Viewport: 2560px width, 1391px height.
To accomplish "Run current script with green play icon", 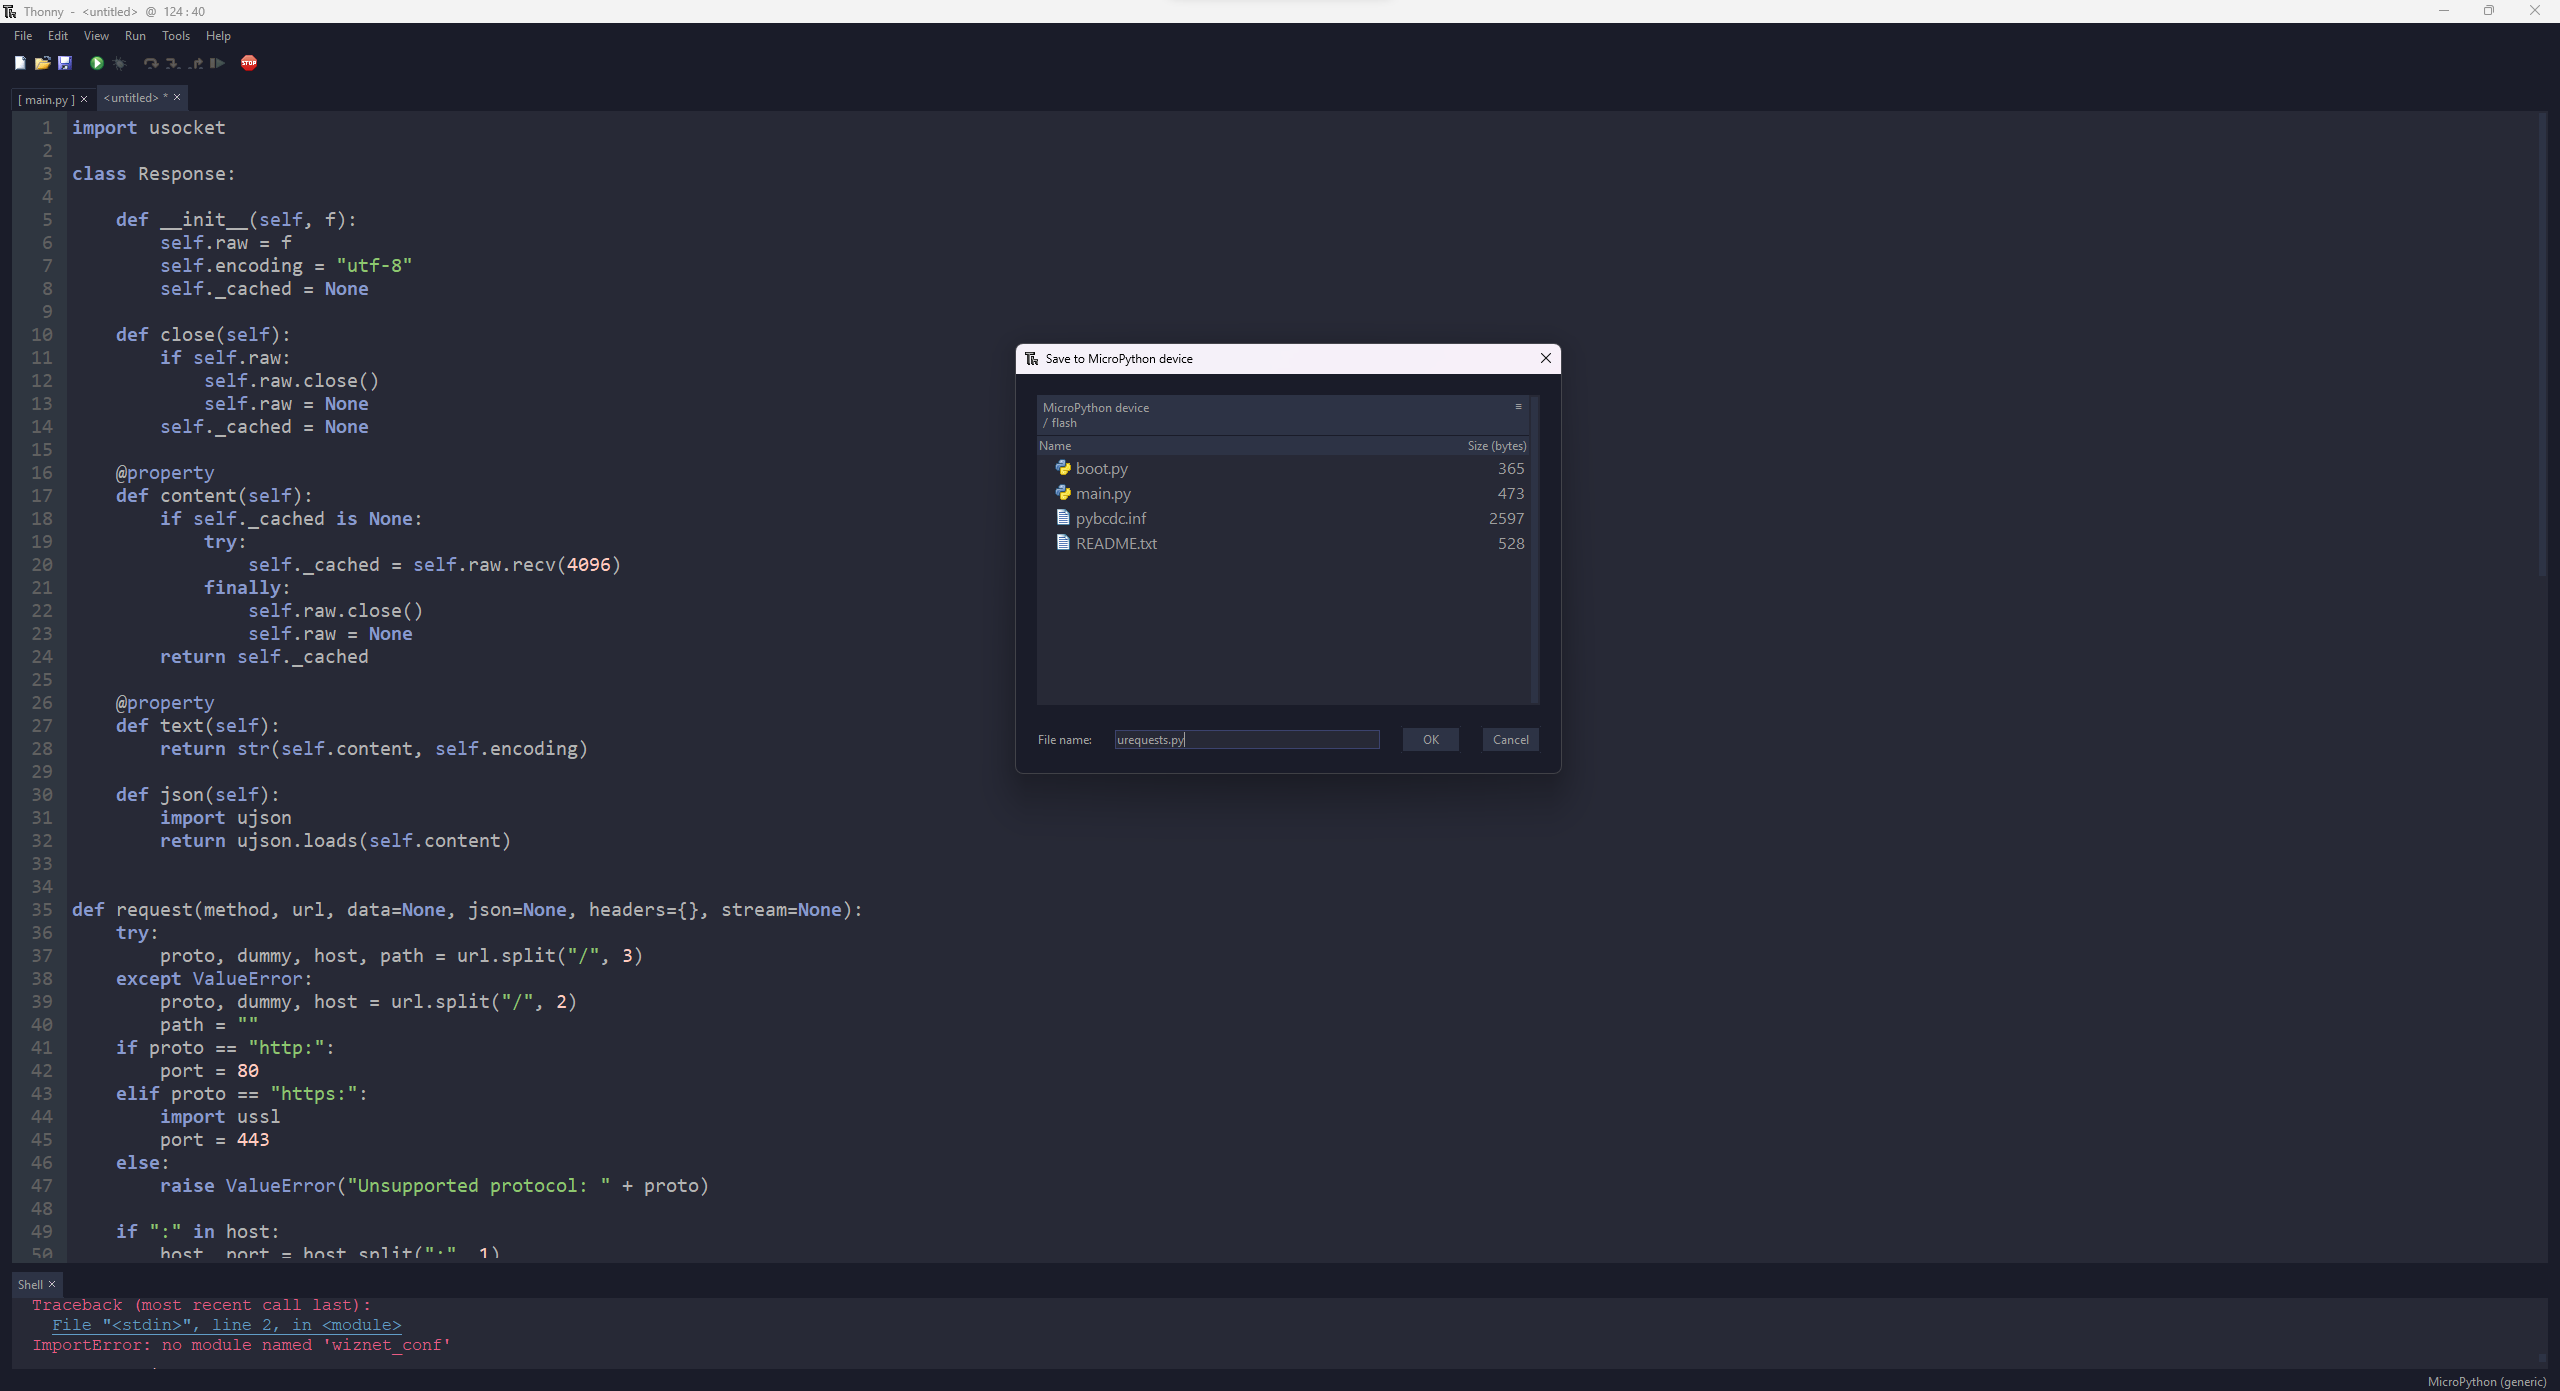I will [97, 63].
